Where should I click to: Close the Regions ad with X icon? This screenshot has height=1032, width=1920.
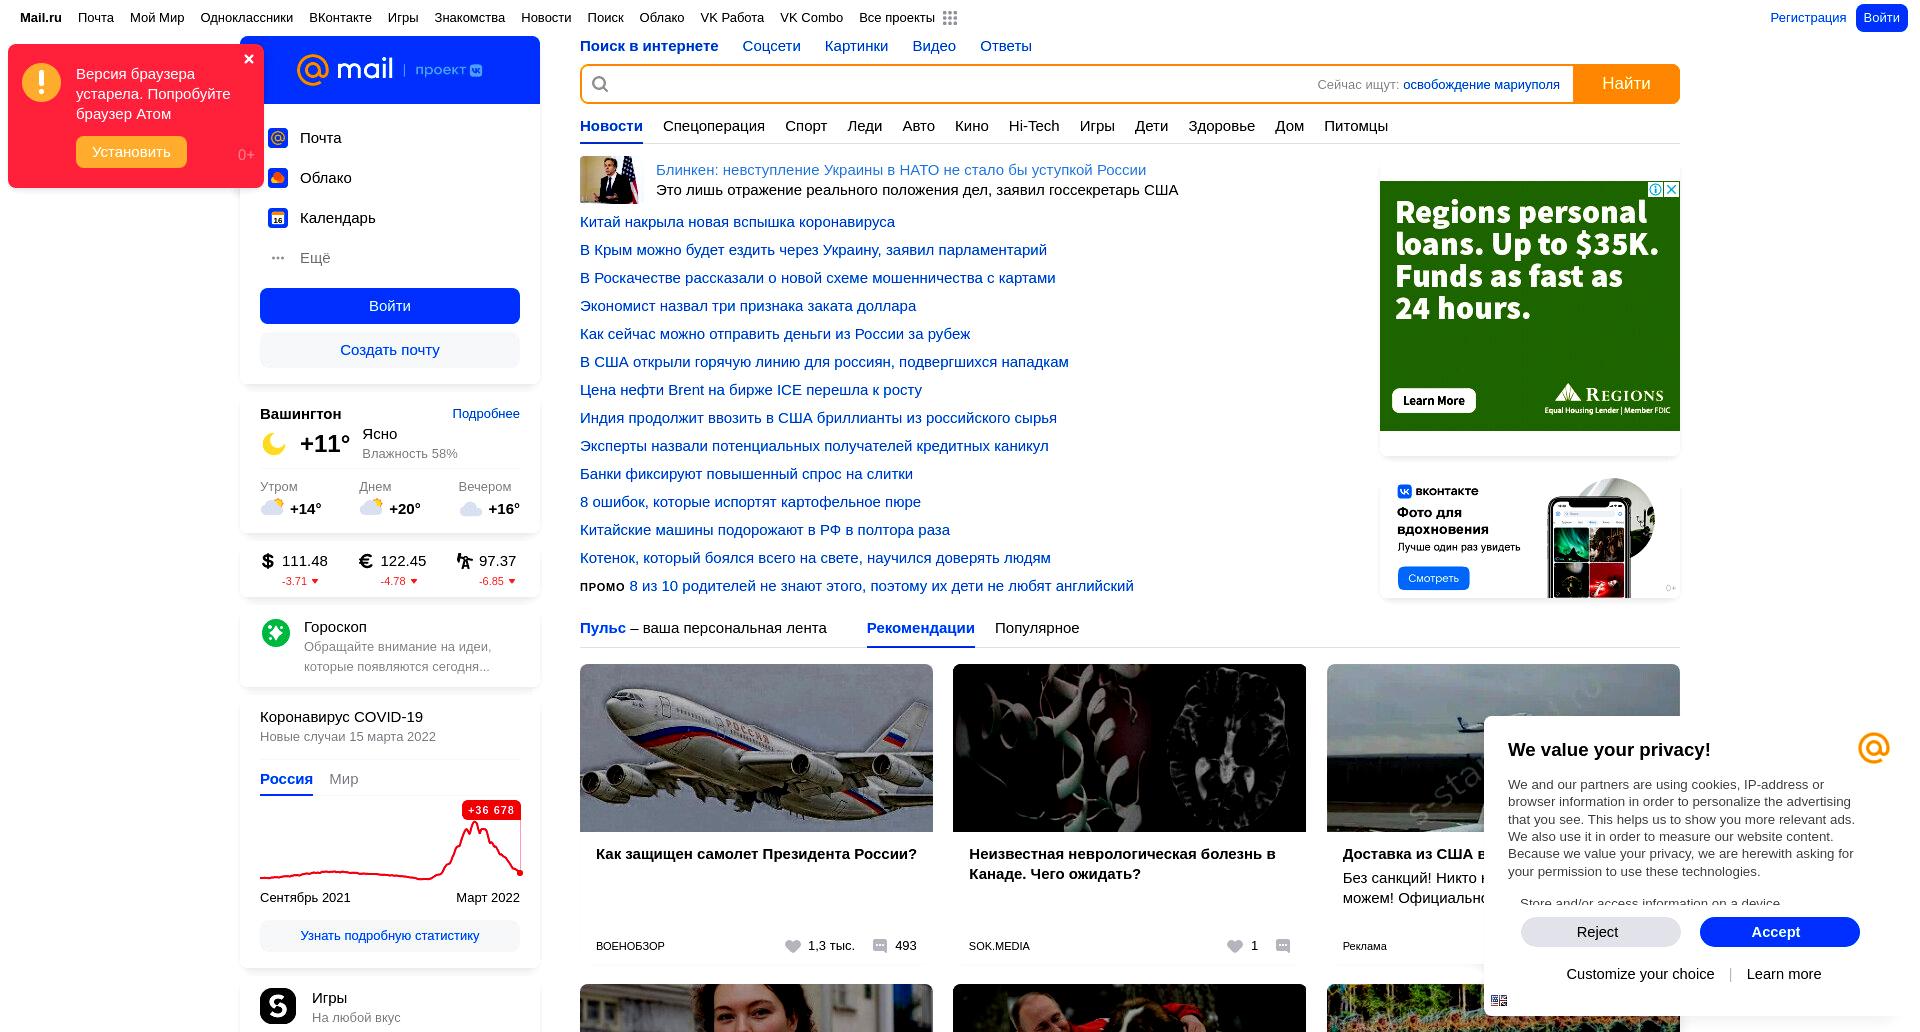[1671, 189]
